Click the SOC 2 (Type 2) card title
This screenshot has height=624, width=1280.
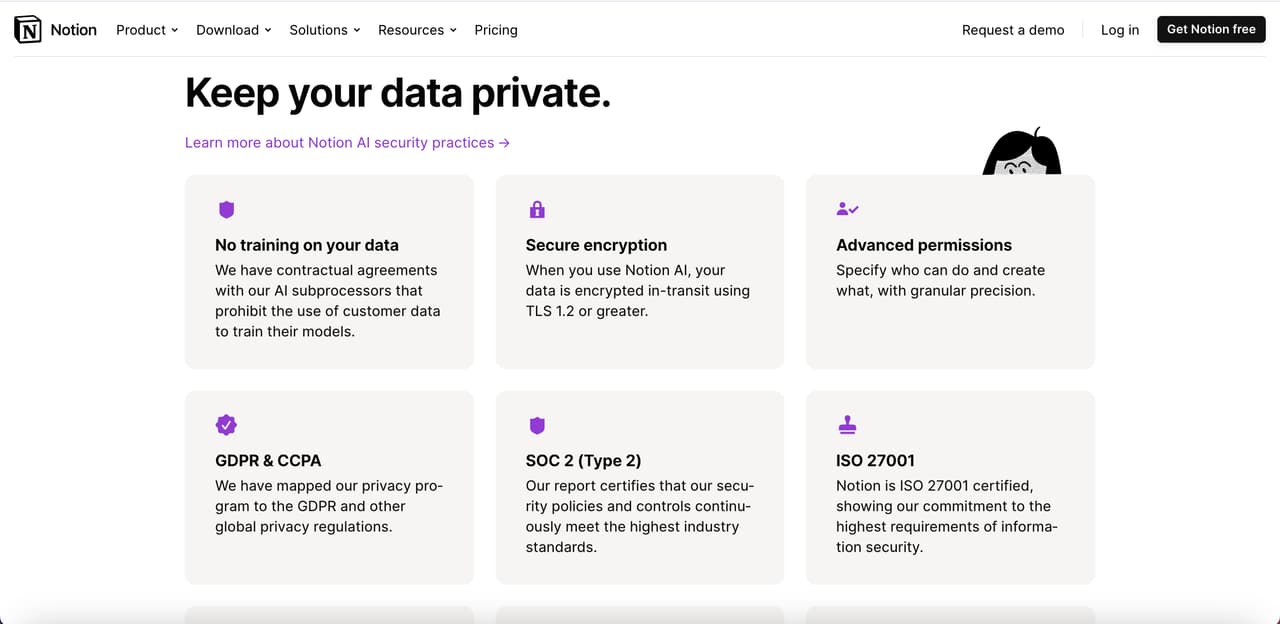[x=584, y=461]
